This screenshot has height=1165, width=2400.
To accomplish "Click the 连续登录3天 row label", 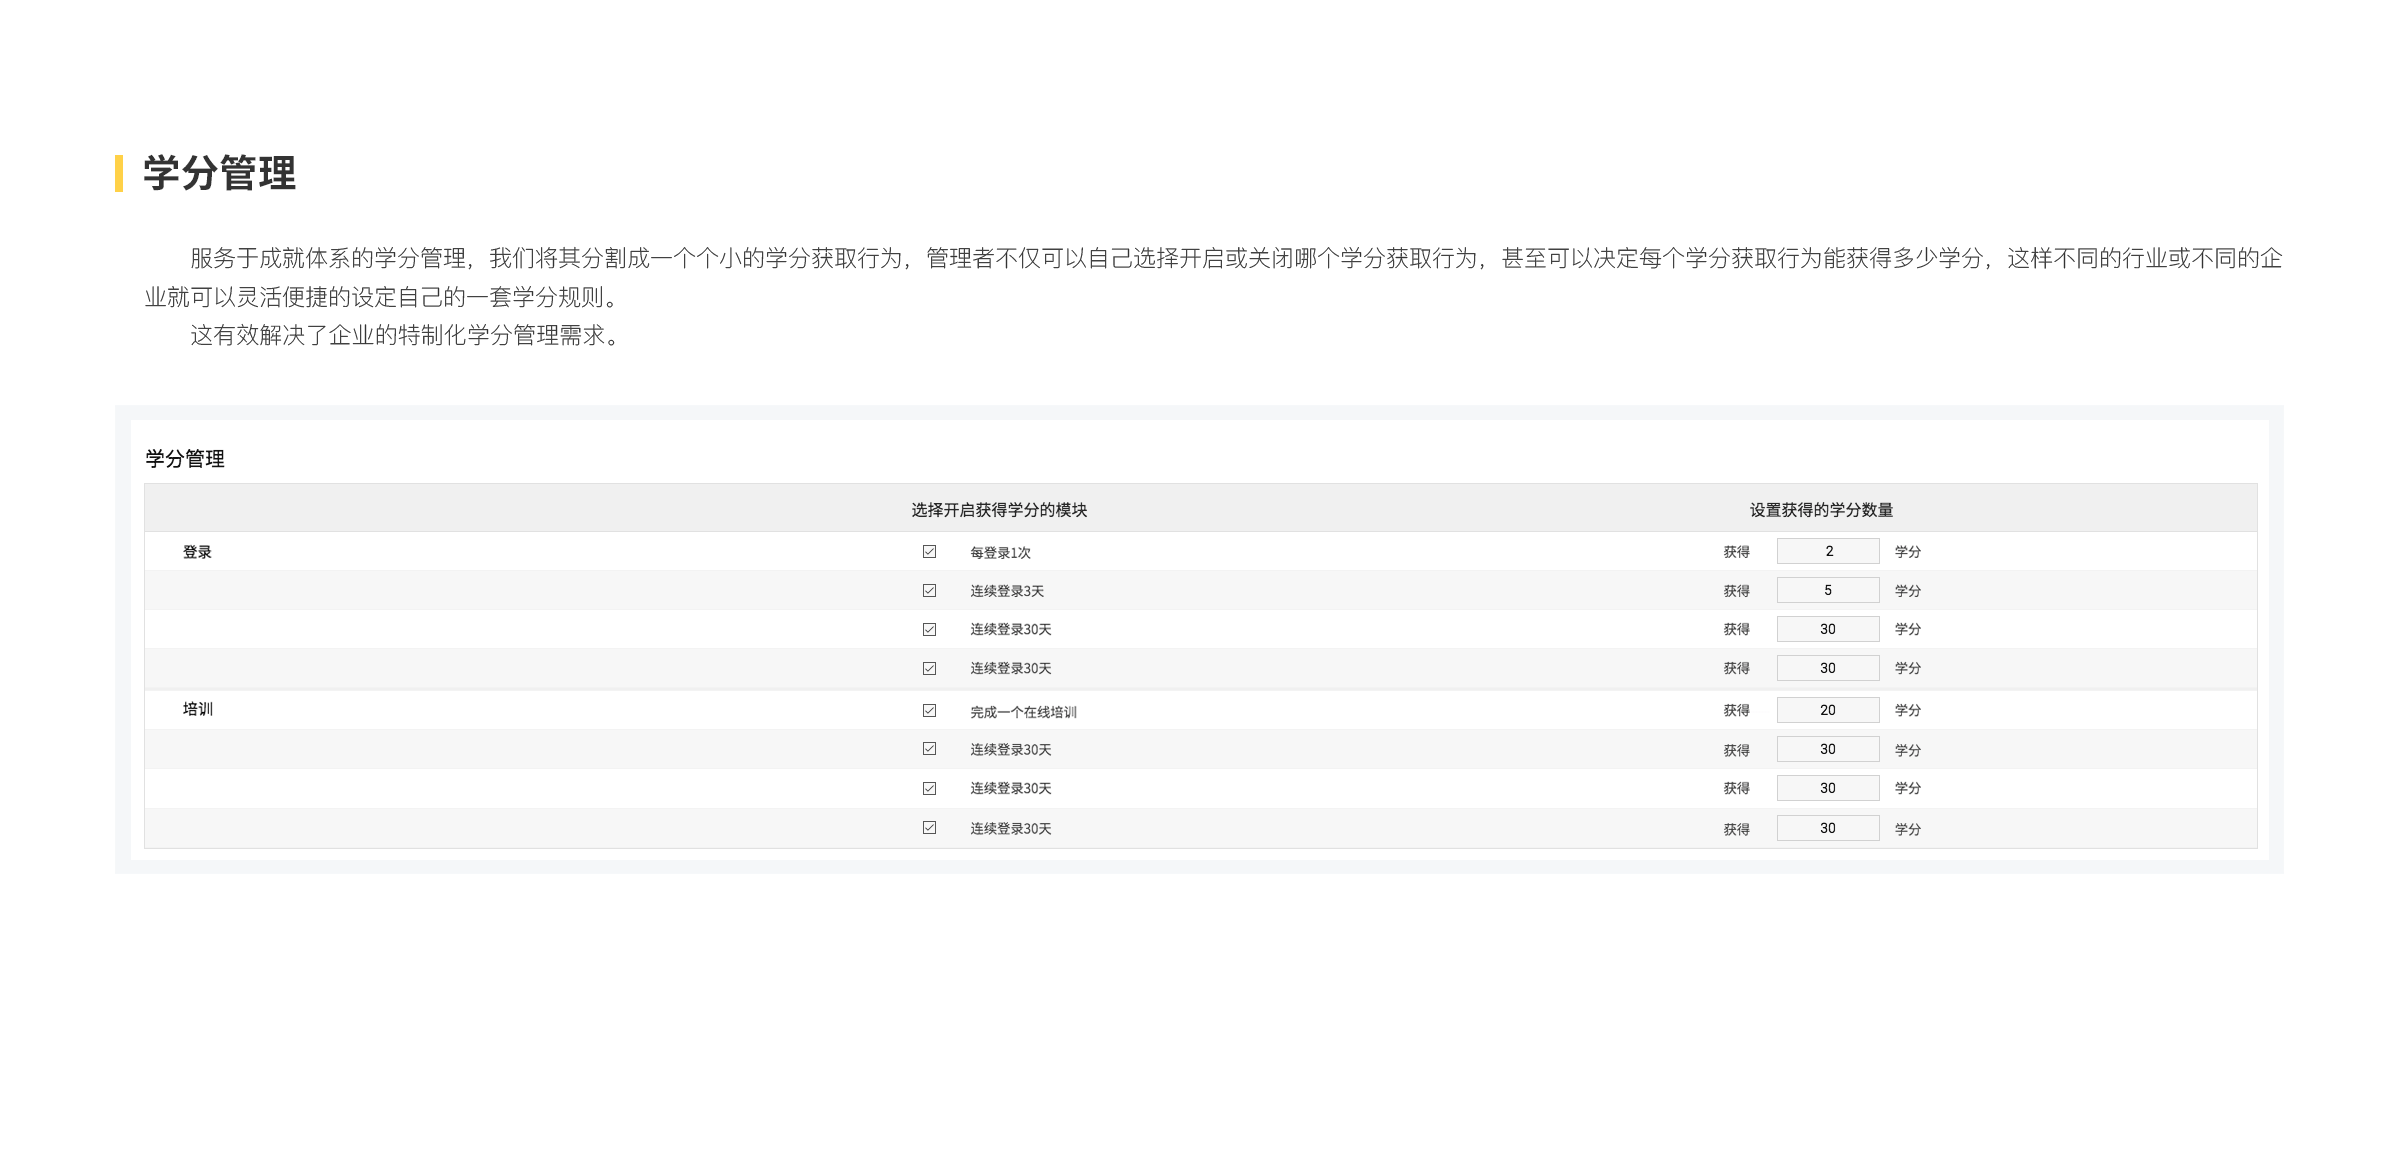I will (1007, 591).
